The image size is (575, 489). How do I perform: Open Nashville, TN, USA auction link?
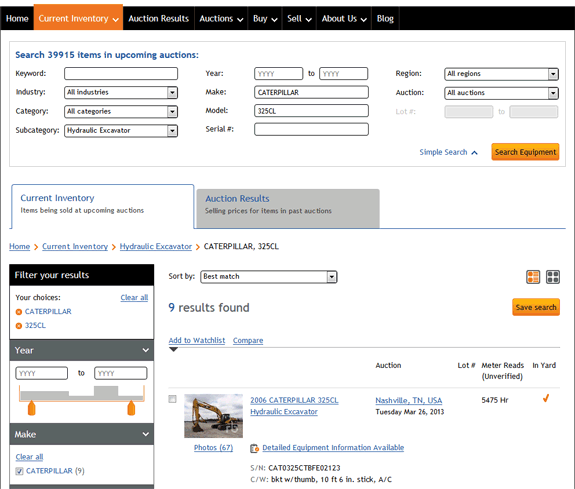(409, 400)
